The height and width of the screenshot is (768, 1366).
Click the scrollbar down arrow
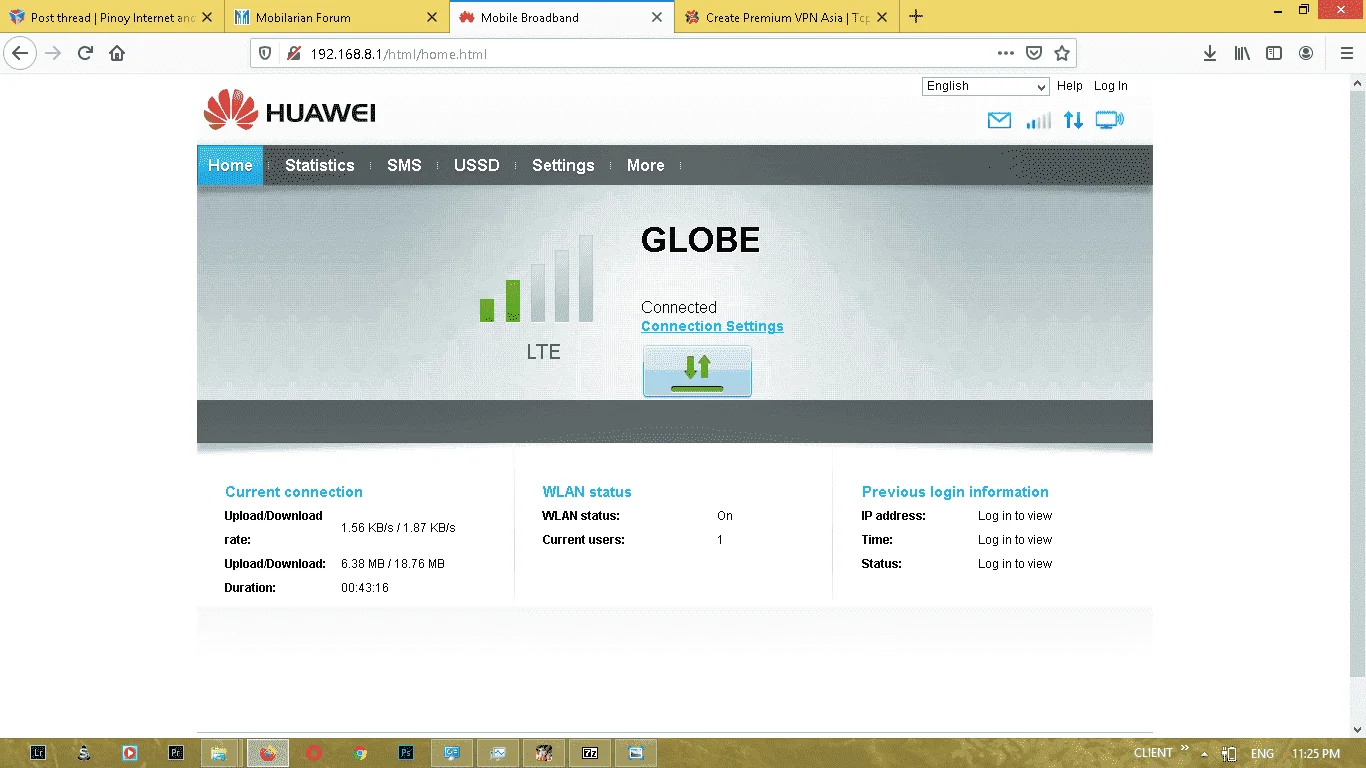[1357, 729]
